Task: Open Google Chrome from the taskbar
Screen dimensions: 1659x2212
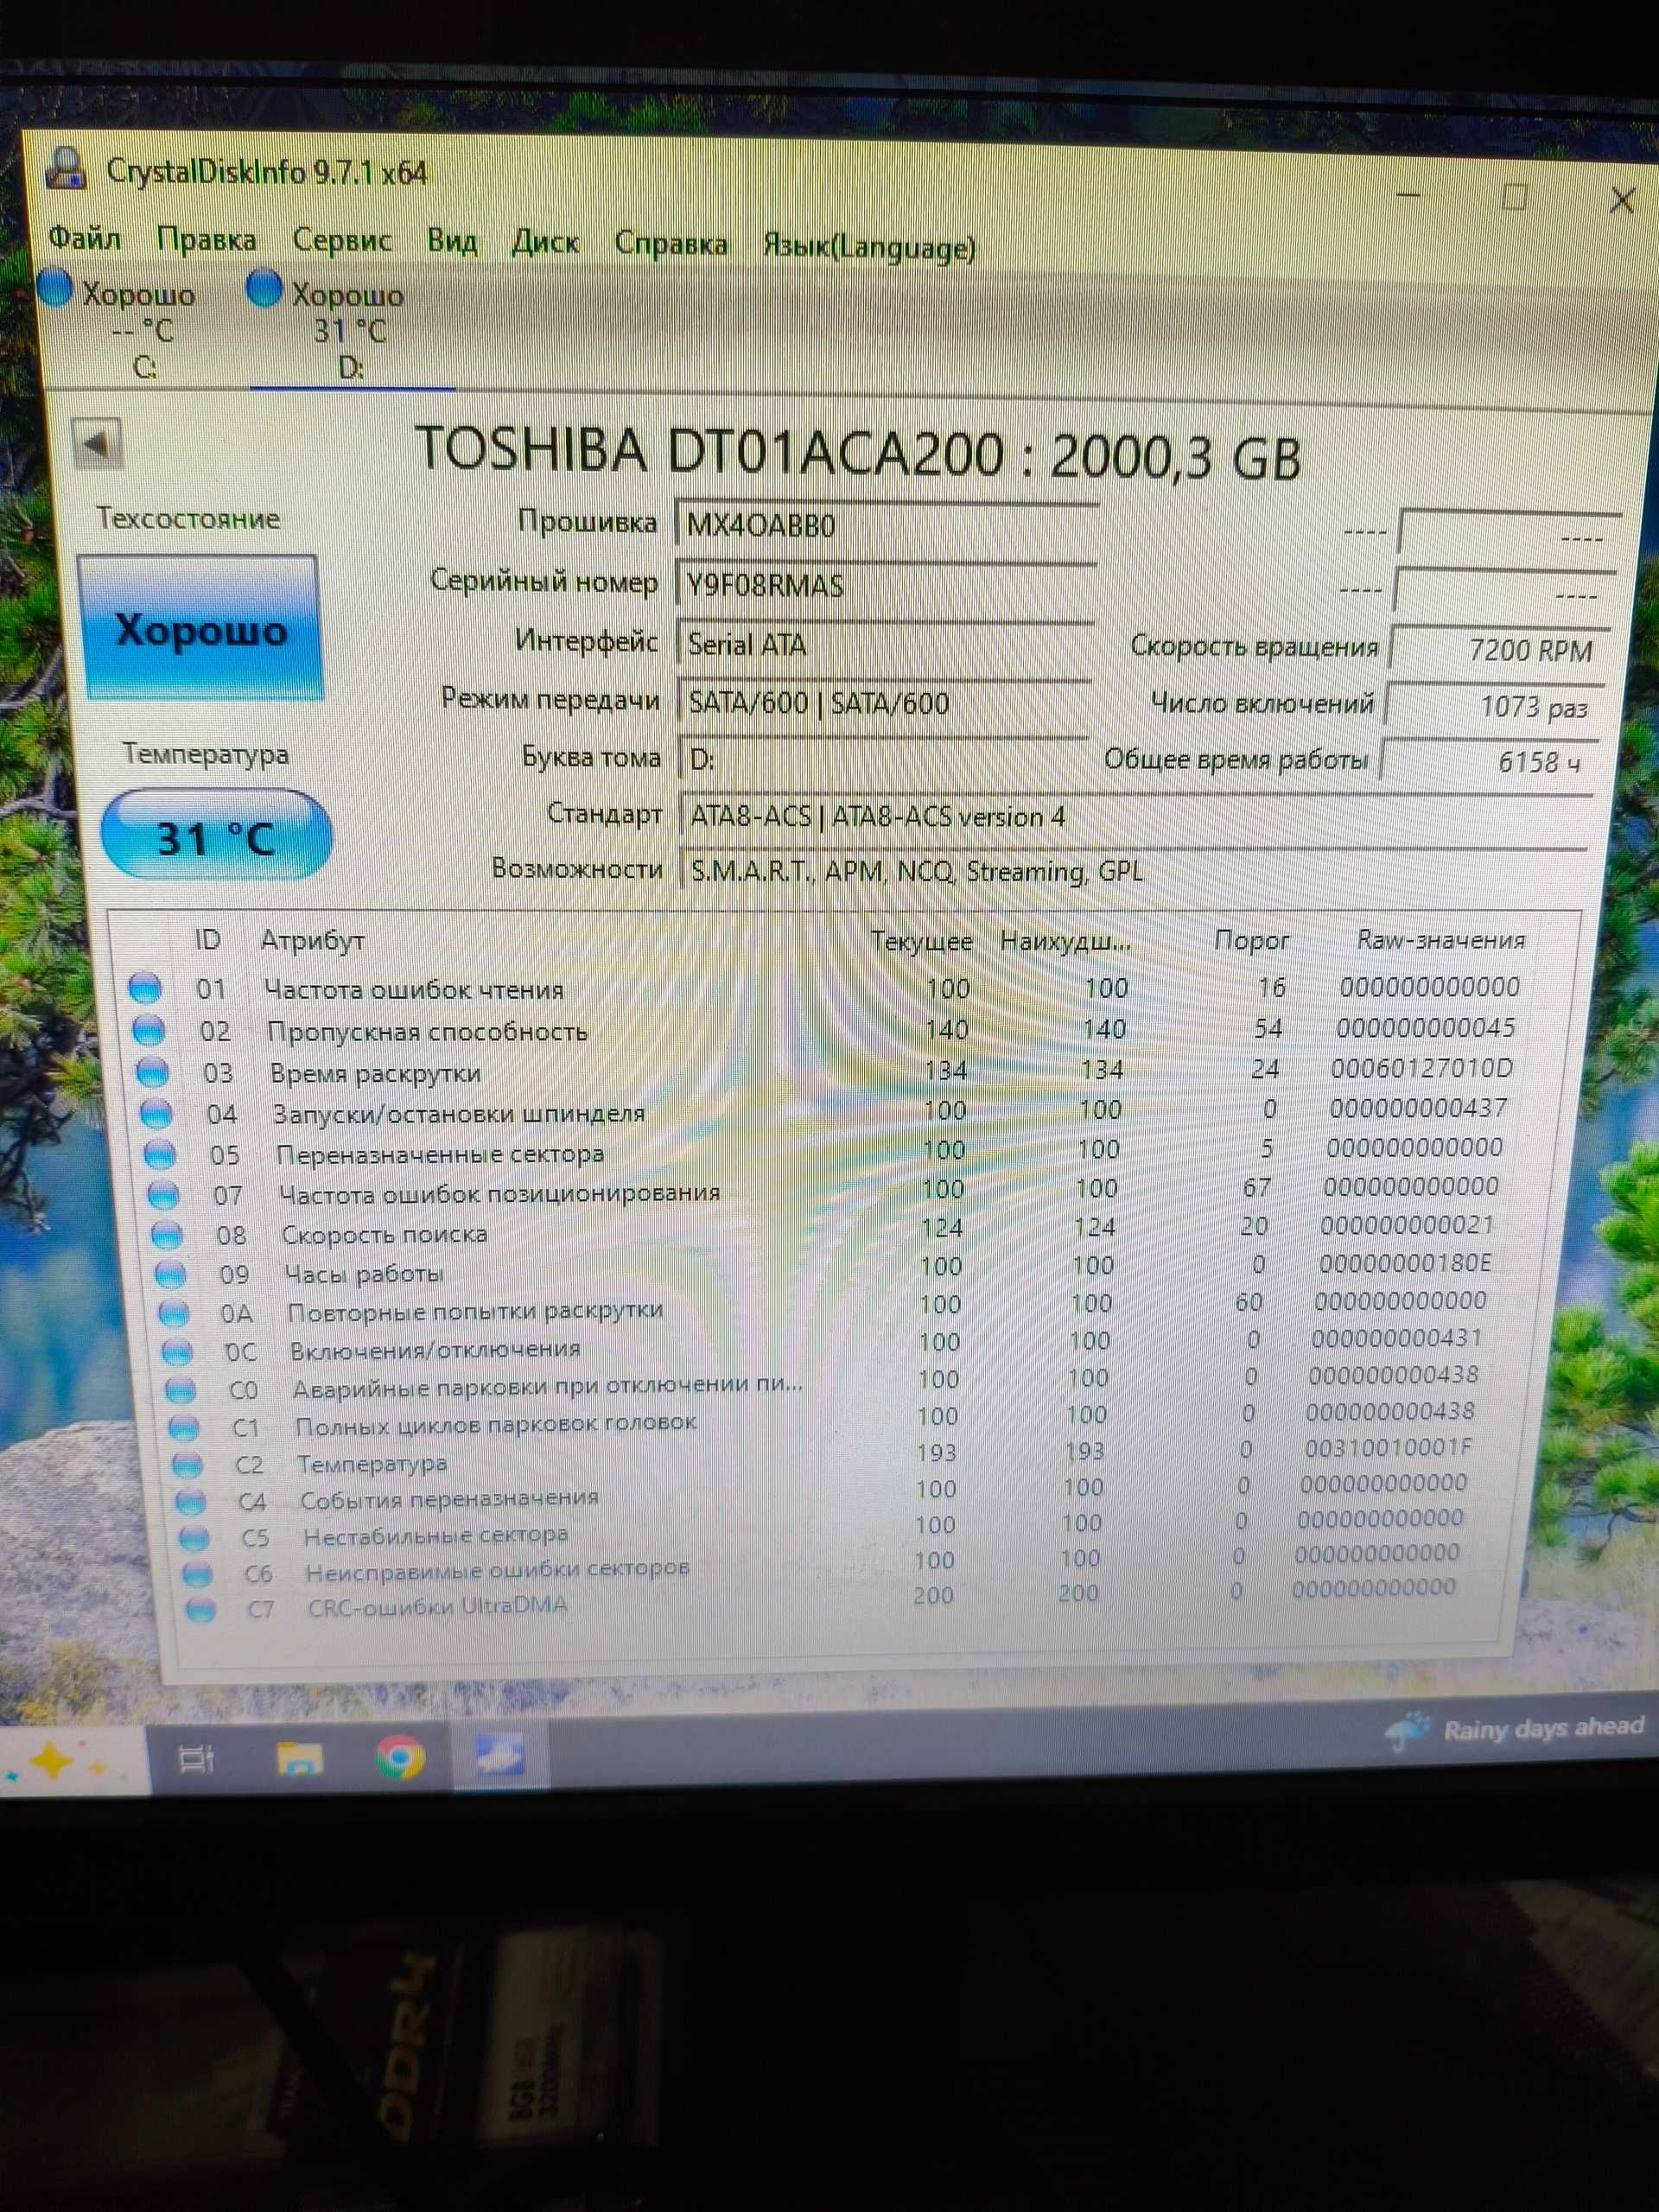Action: [400, 1757]
